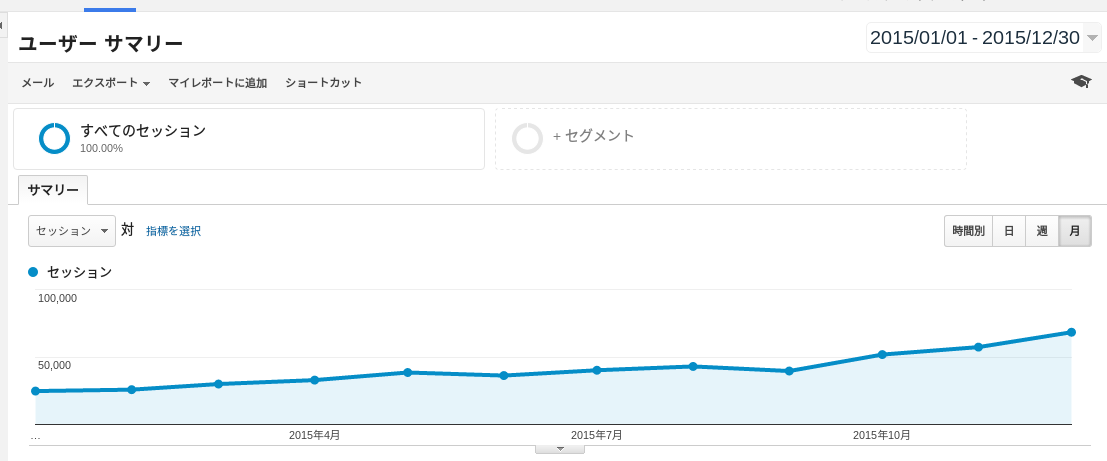1107x461 pixels.
Task: Click the graduation cap education icon
Action: click(1080, 82)
